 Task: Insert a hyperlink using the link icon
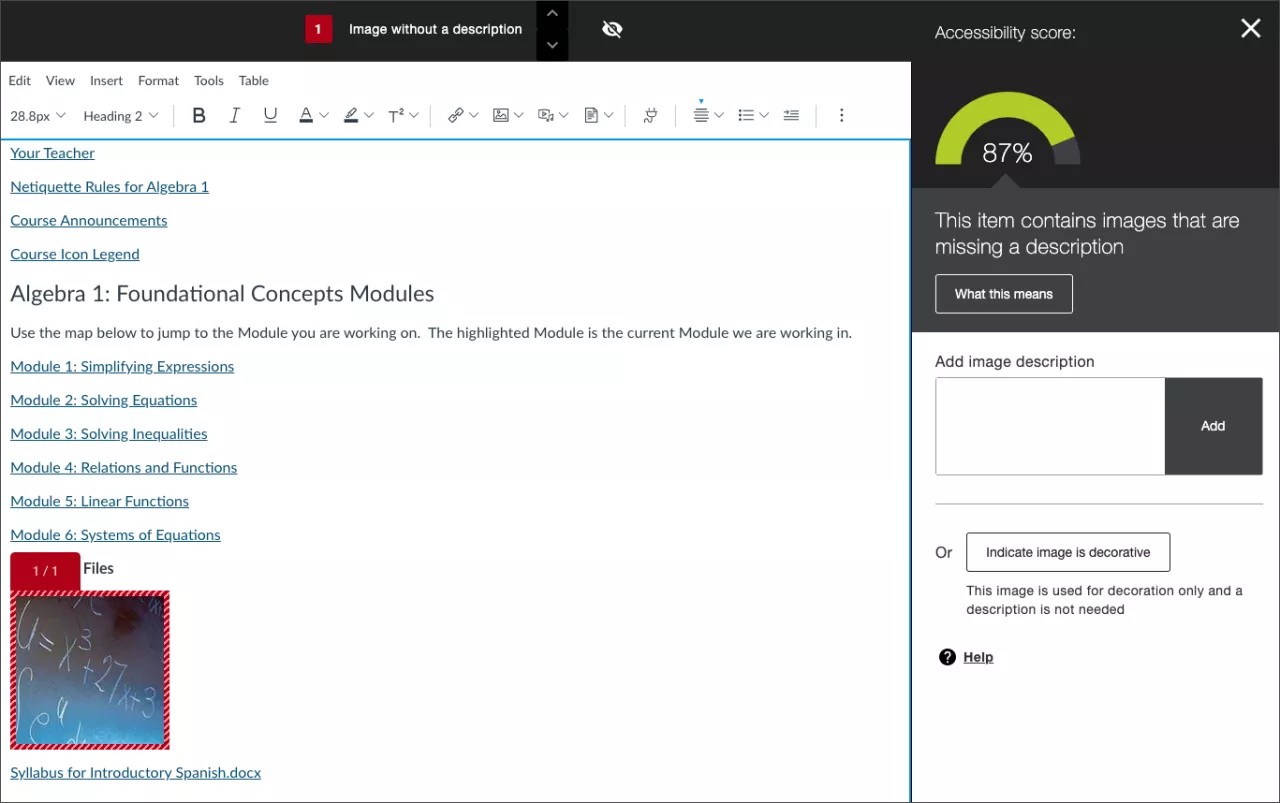[457, 115]
